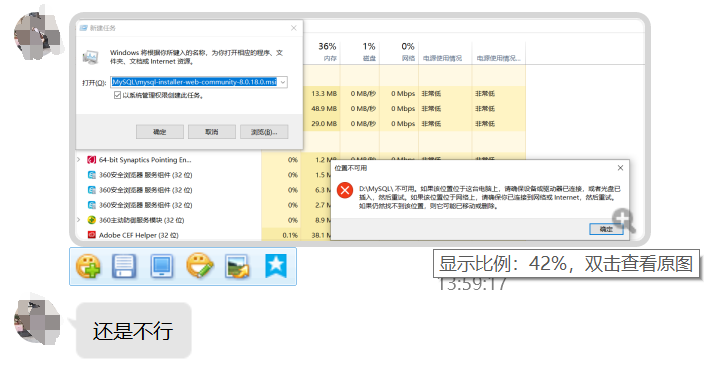Viewport: 704px width, 369px height.
Task: Expand the 360主动防御服务模块 row
Action: tap(79, 220)
